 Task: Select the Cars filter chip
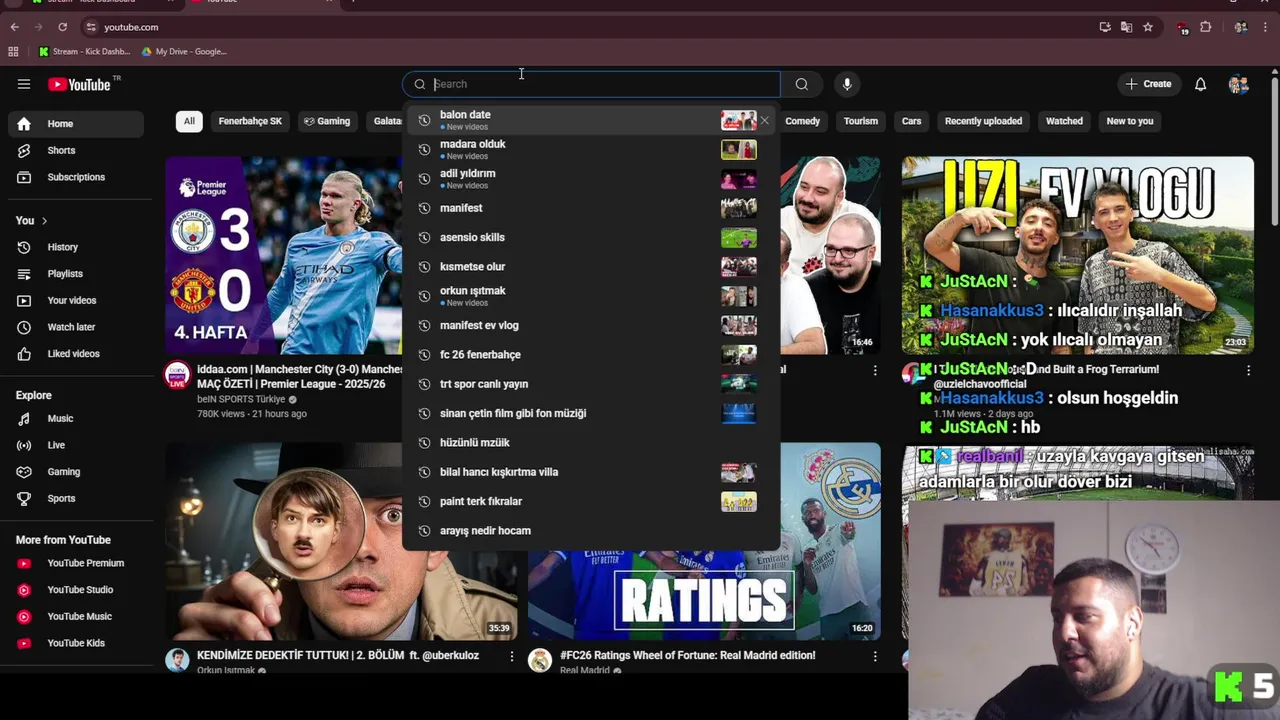point(911,121)
